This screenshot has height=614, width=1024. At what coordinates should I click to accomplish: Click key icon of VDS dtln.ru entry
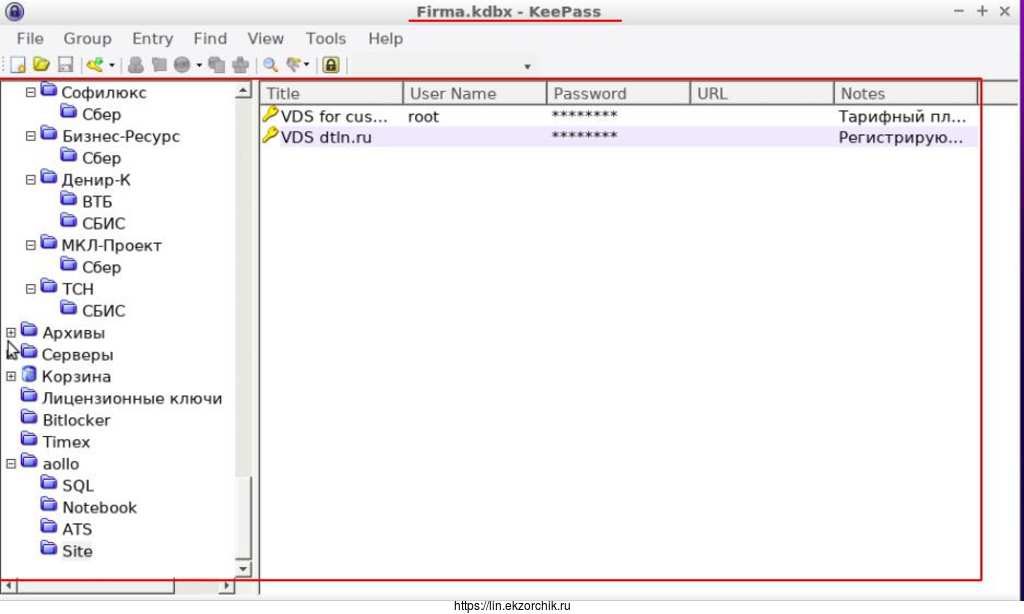[x=270, y=136]
